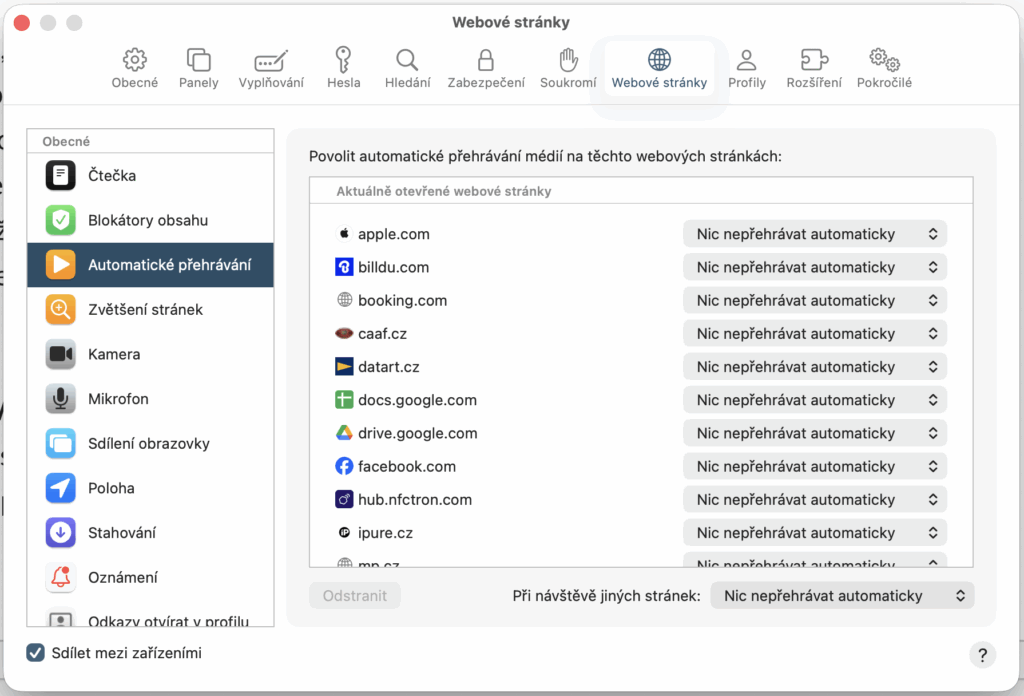Change autoplay setting for datart.cz
Image resolution: width=1024 pixels, height=696 pixels.
[814, 367]
